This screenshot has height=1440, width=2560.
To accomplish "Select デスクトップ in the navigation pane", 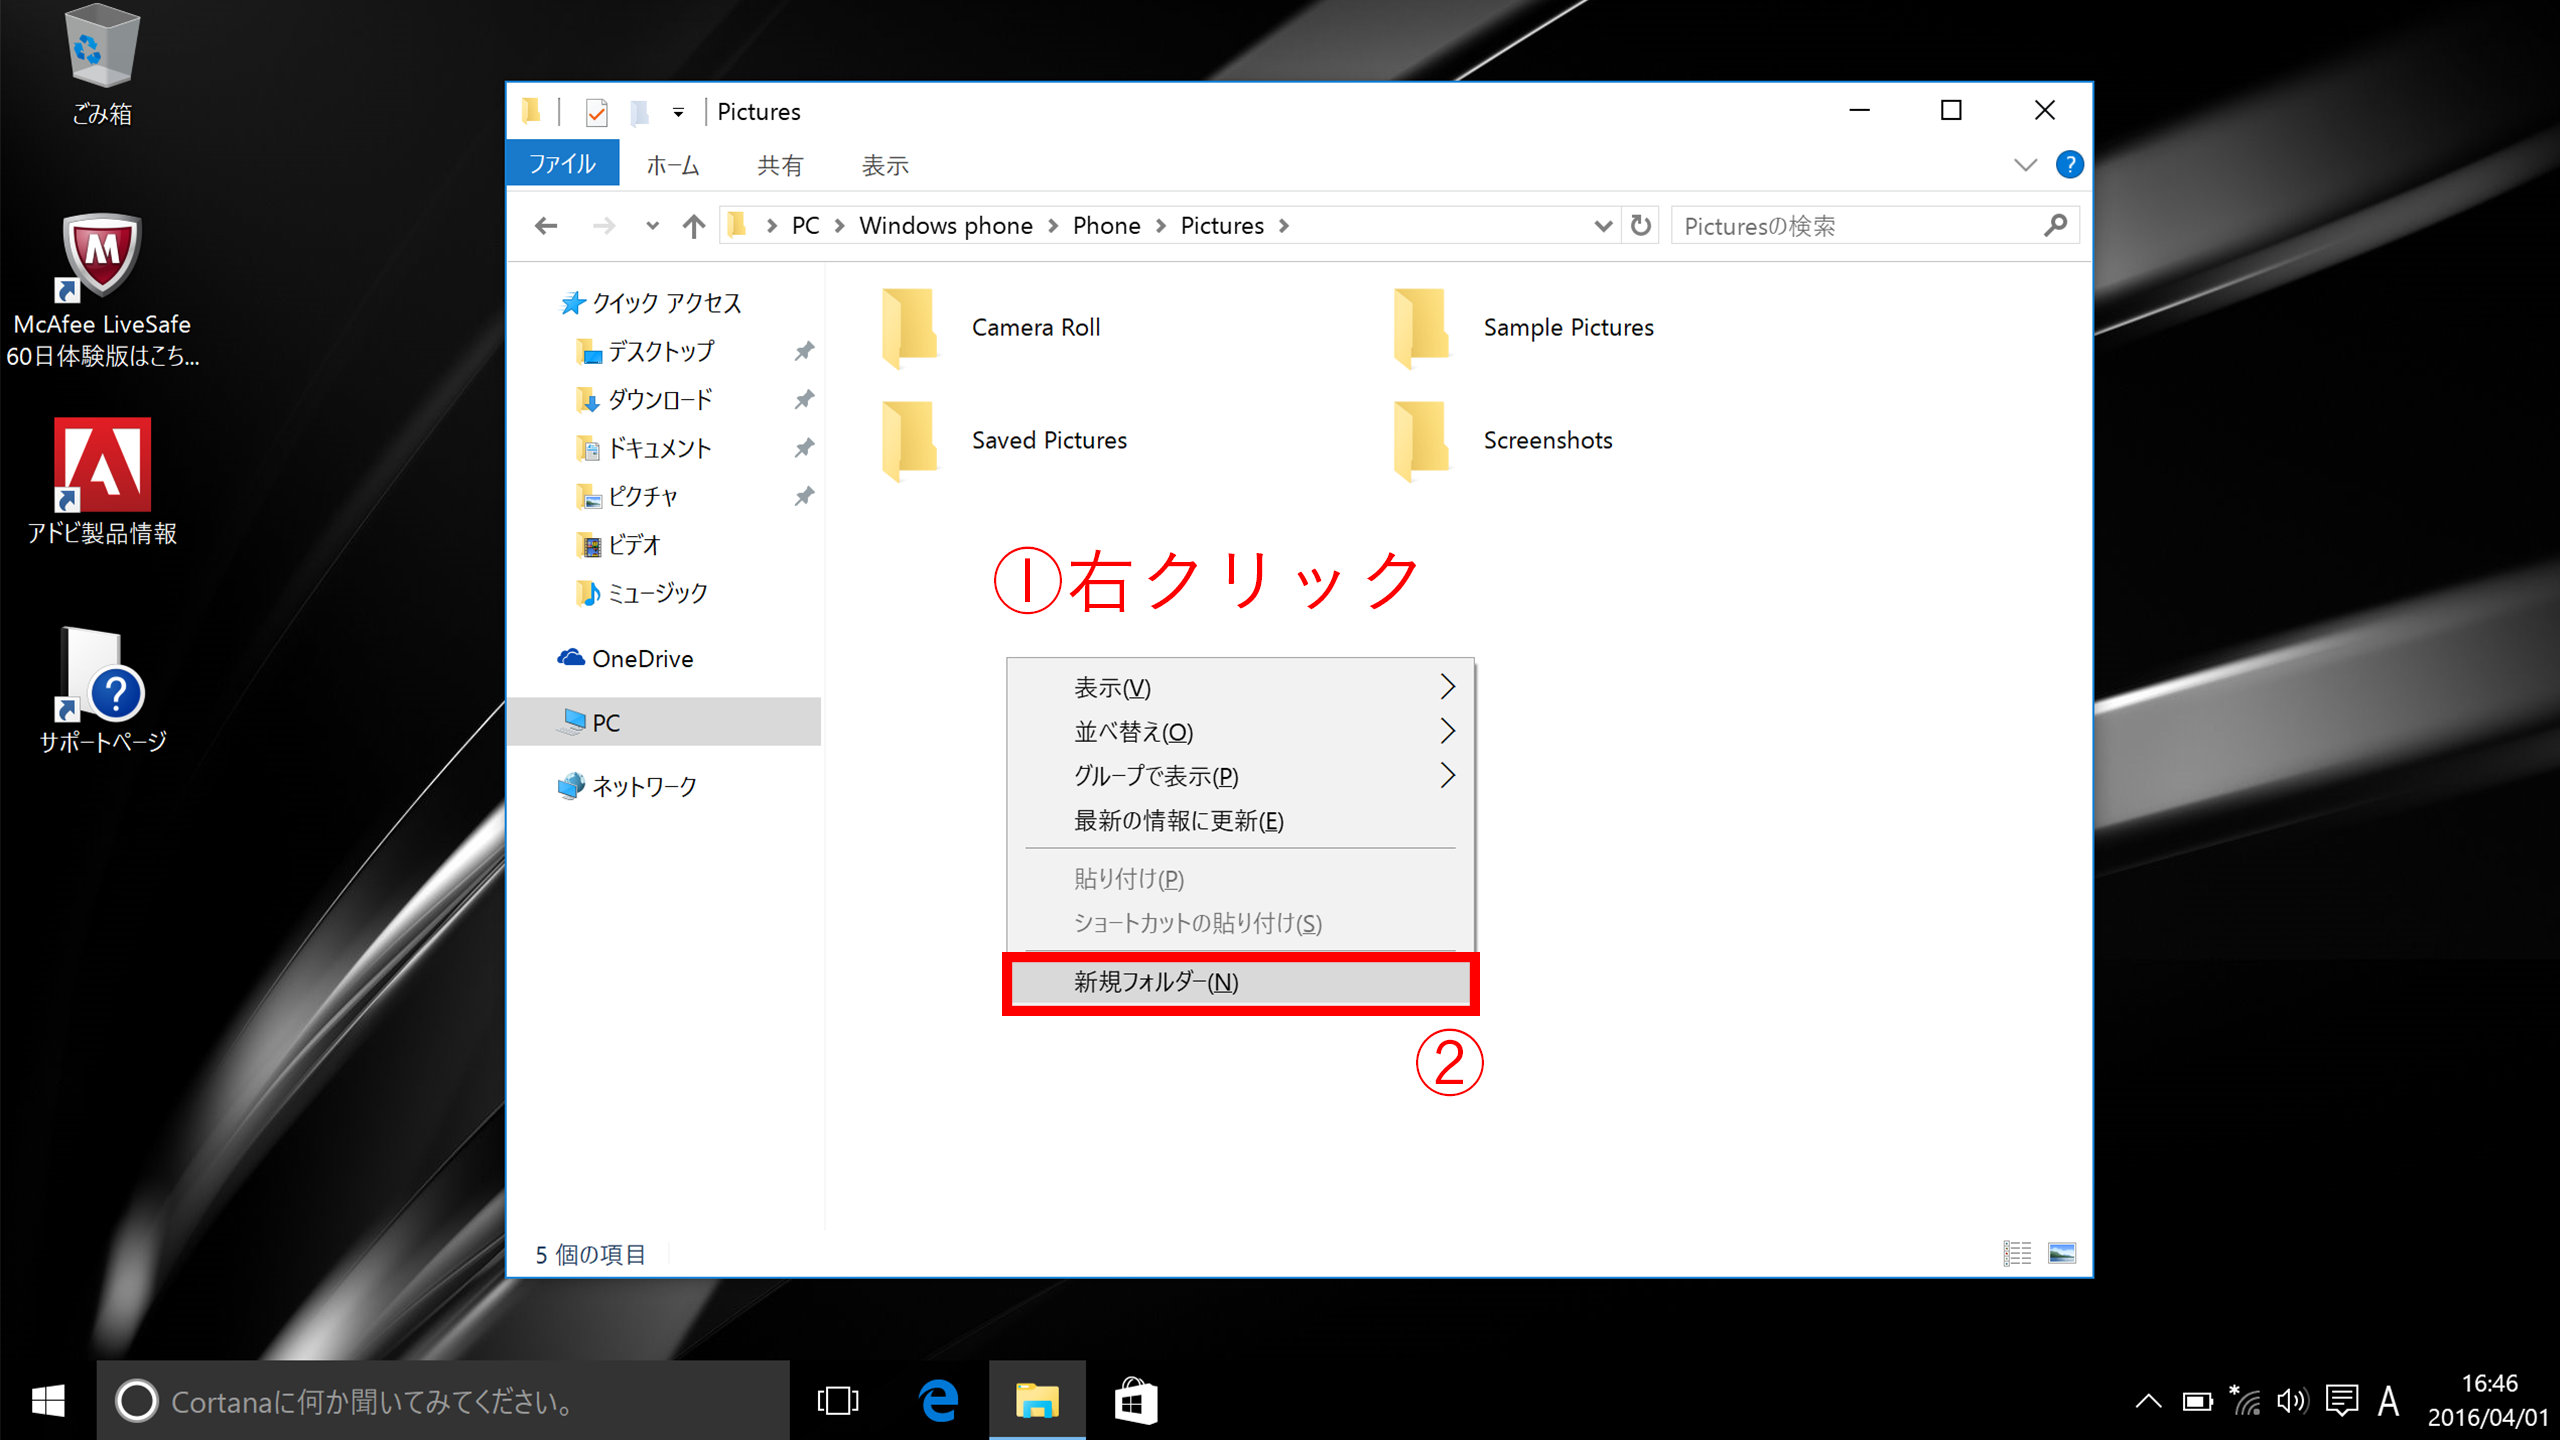I will (x=646, y=351).
